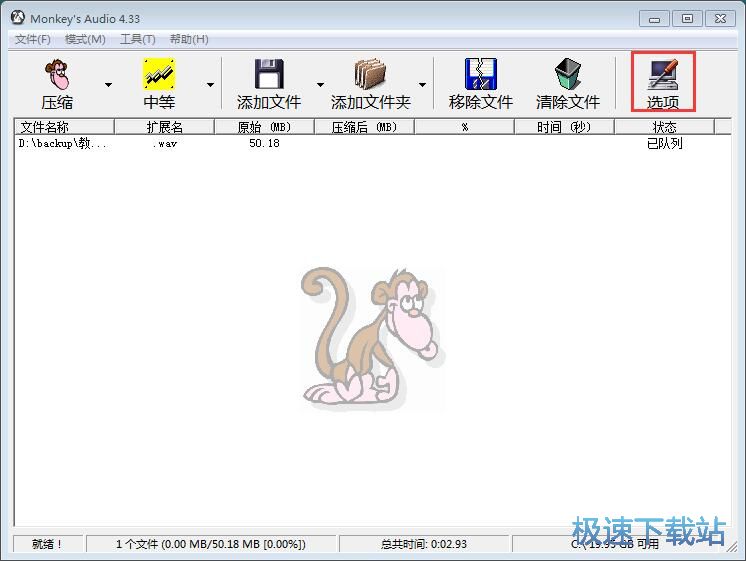
Task: Open the 选项 options icon
Action: (x=663, y=75)
